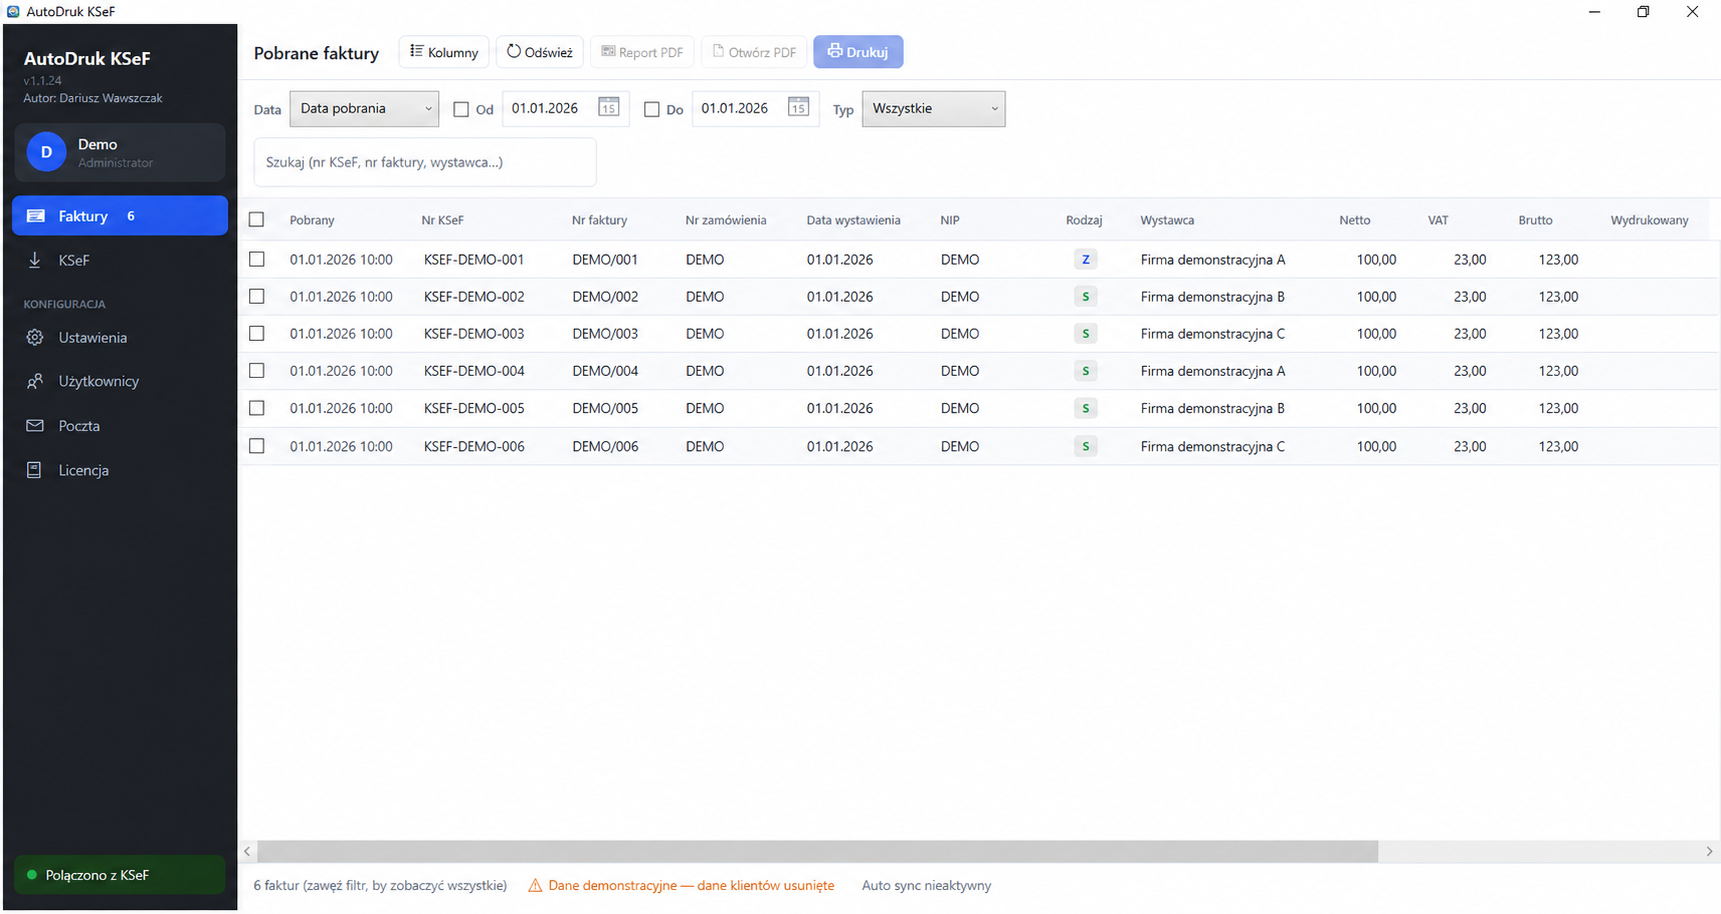
Task: Enable the Do date filter checkbox
Action: [x=651, y=109]
